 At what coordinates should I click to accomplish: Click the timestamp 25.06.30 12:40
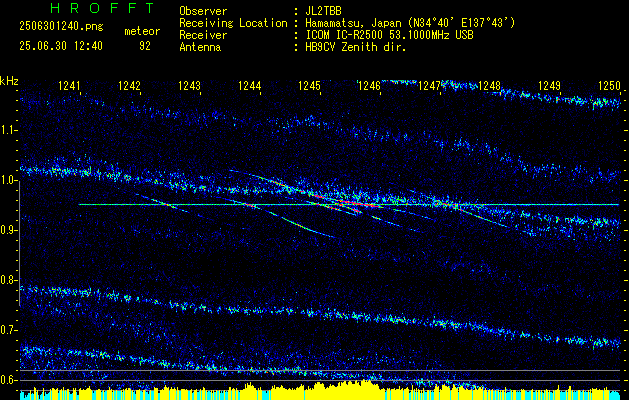pyautogui.click(x=61, y=46)
